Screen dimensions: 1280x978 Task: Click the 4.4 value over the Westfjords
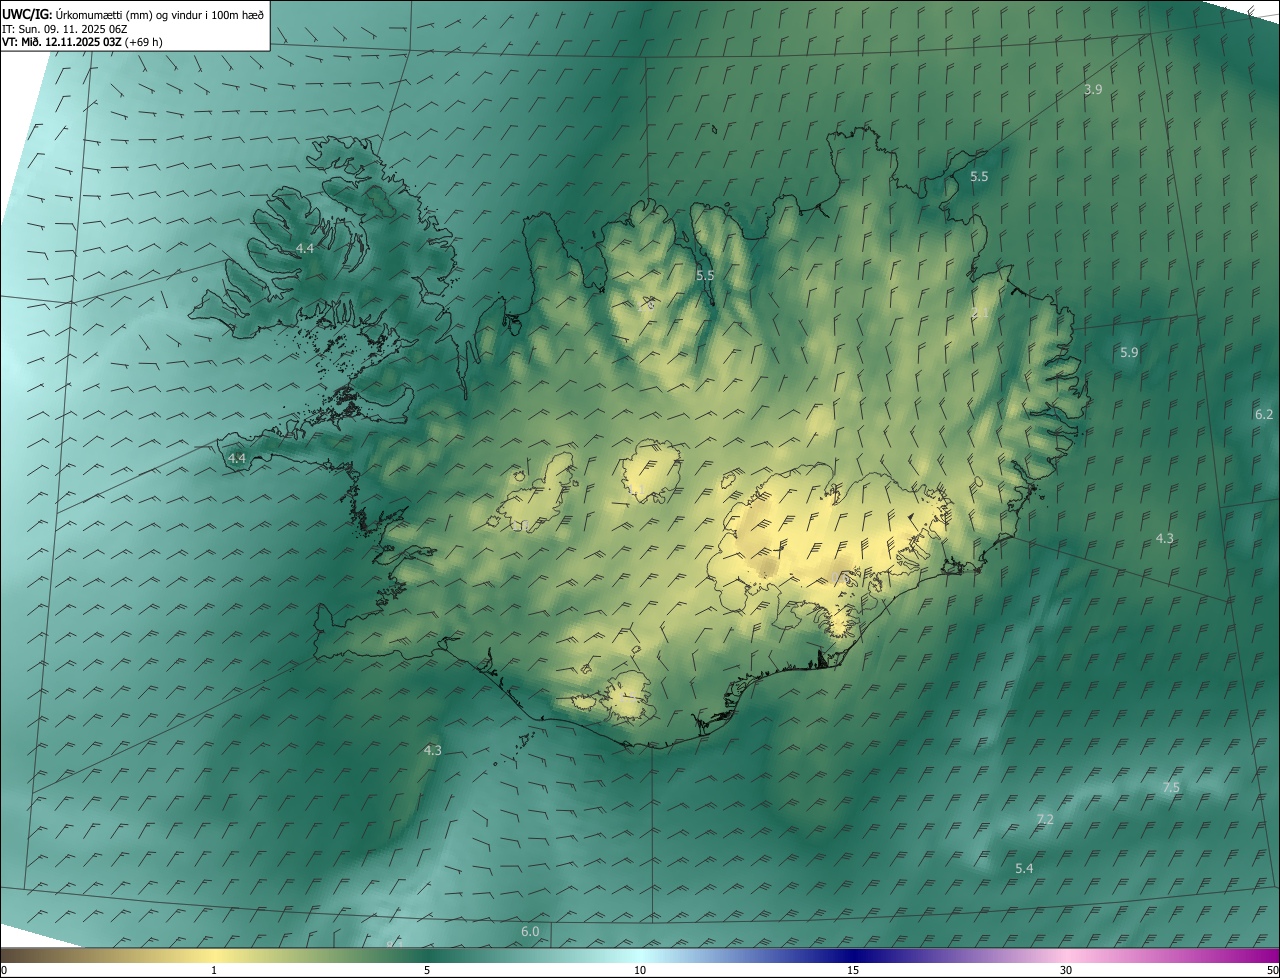tap(305, 248)
